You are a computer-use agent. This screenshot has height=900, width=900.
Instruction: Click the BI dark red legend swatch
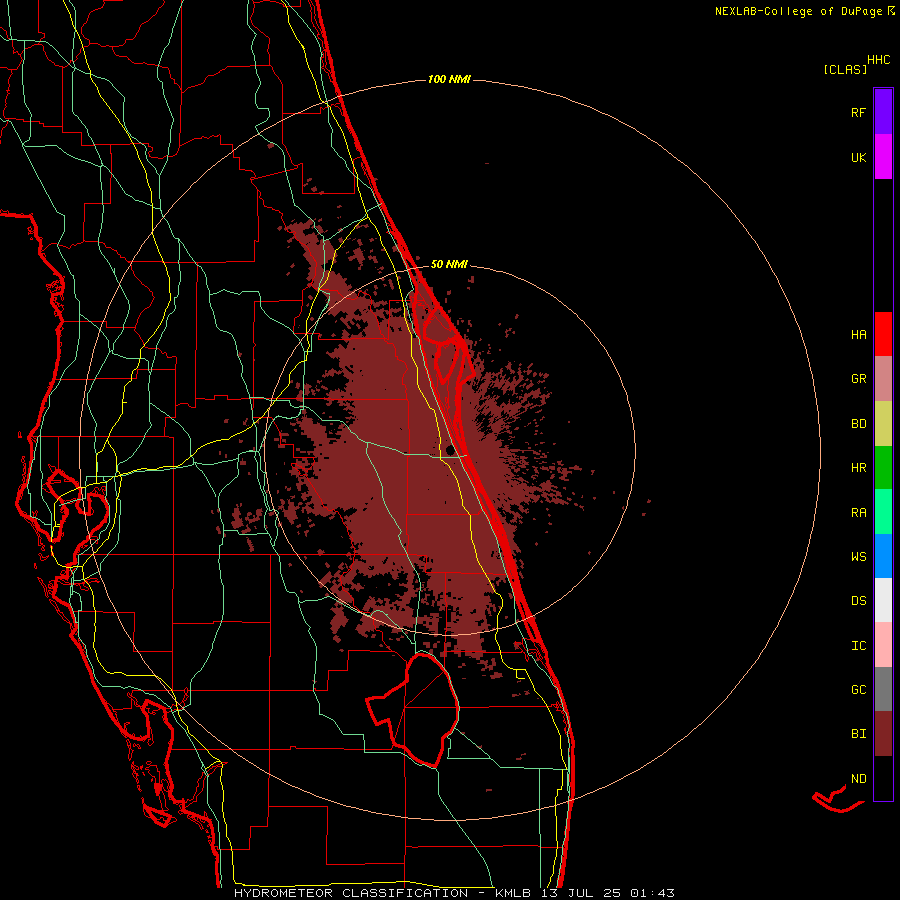(x=883, y=734)
